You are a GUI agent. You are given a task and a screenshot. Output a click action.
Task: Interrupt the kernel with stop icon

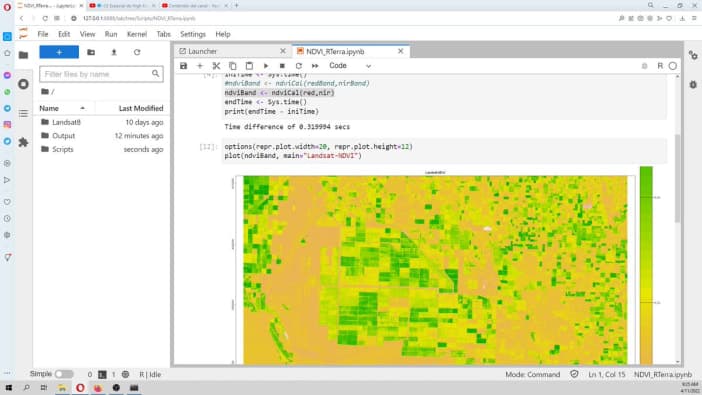tap(282, 66)
